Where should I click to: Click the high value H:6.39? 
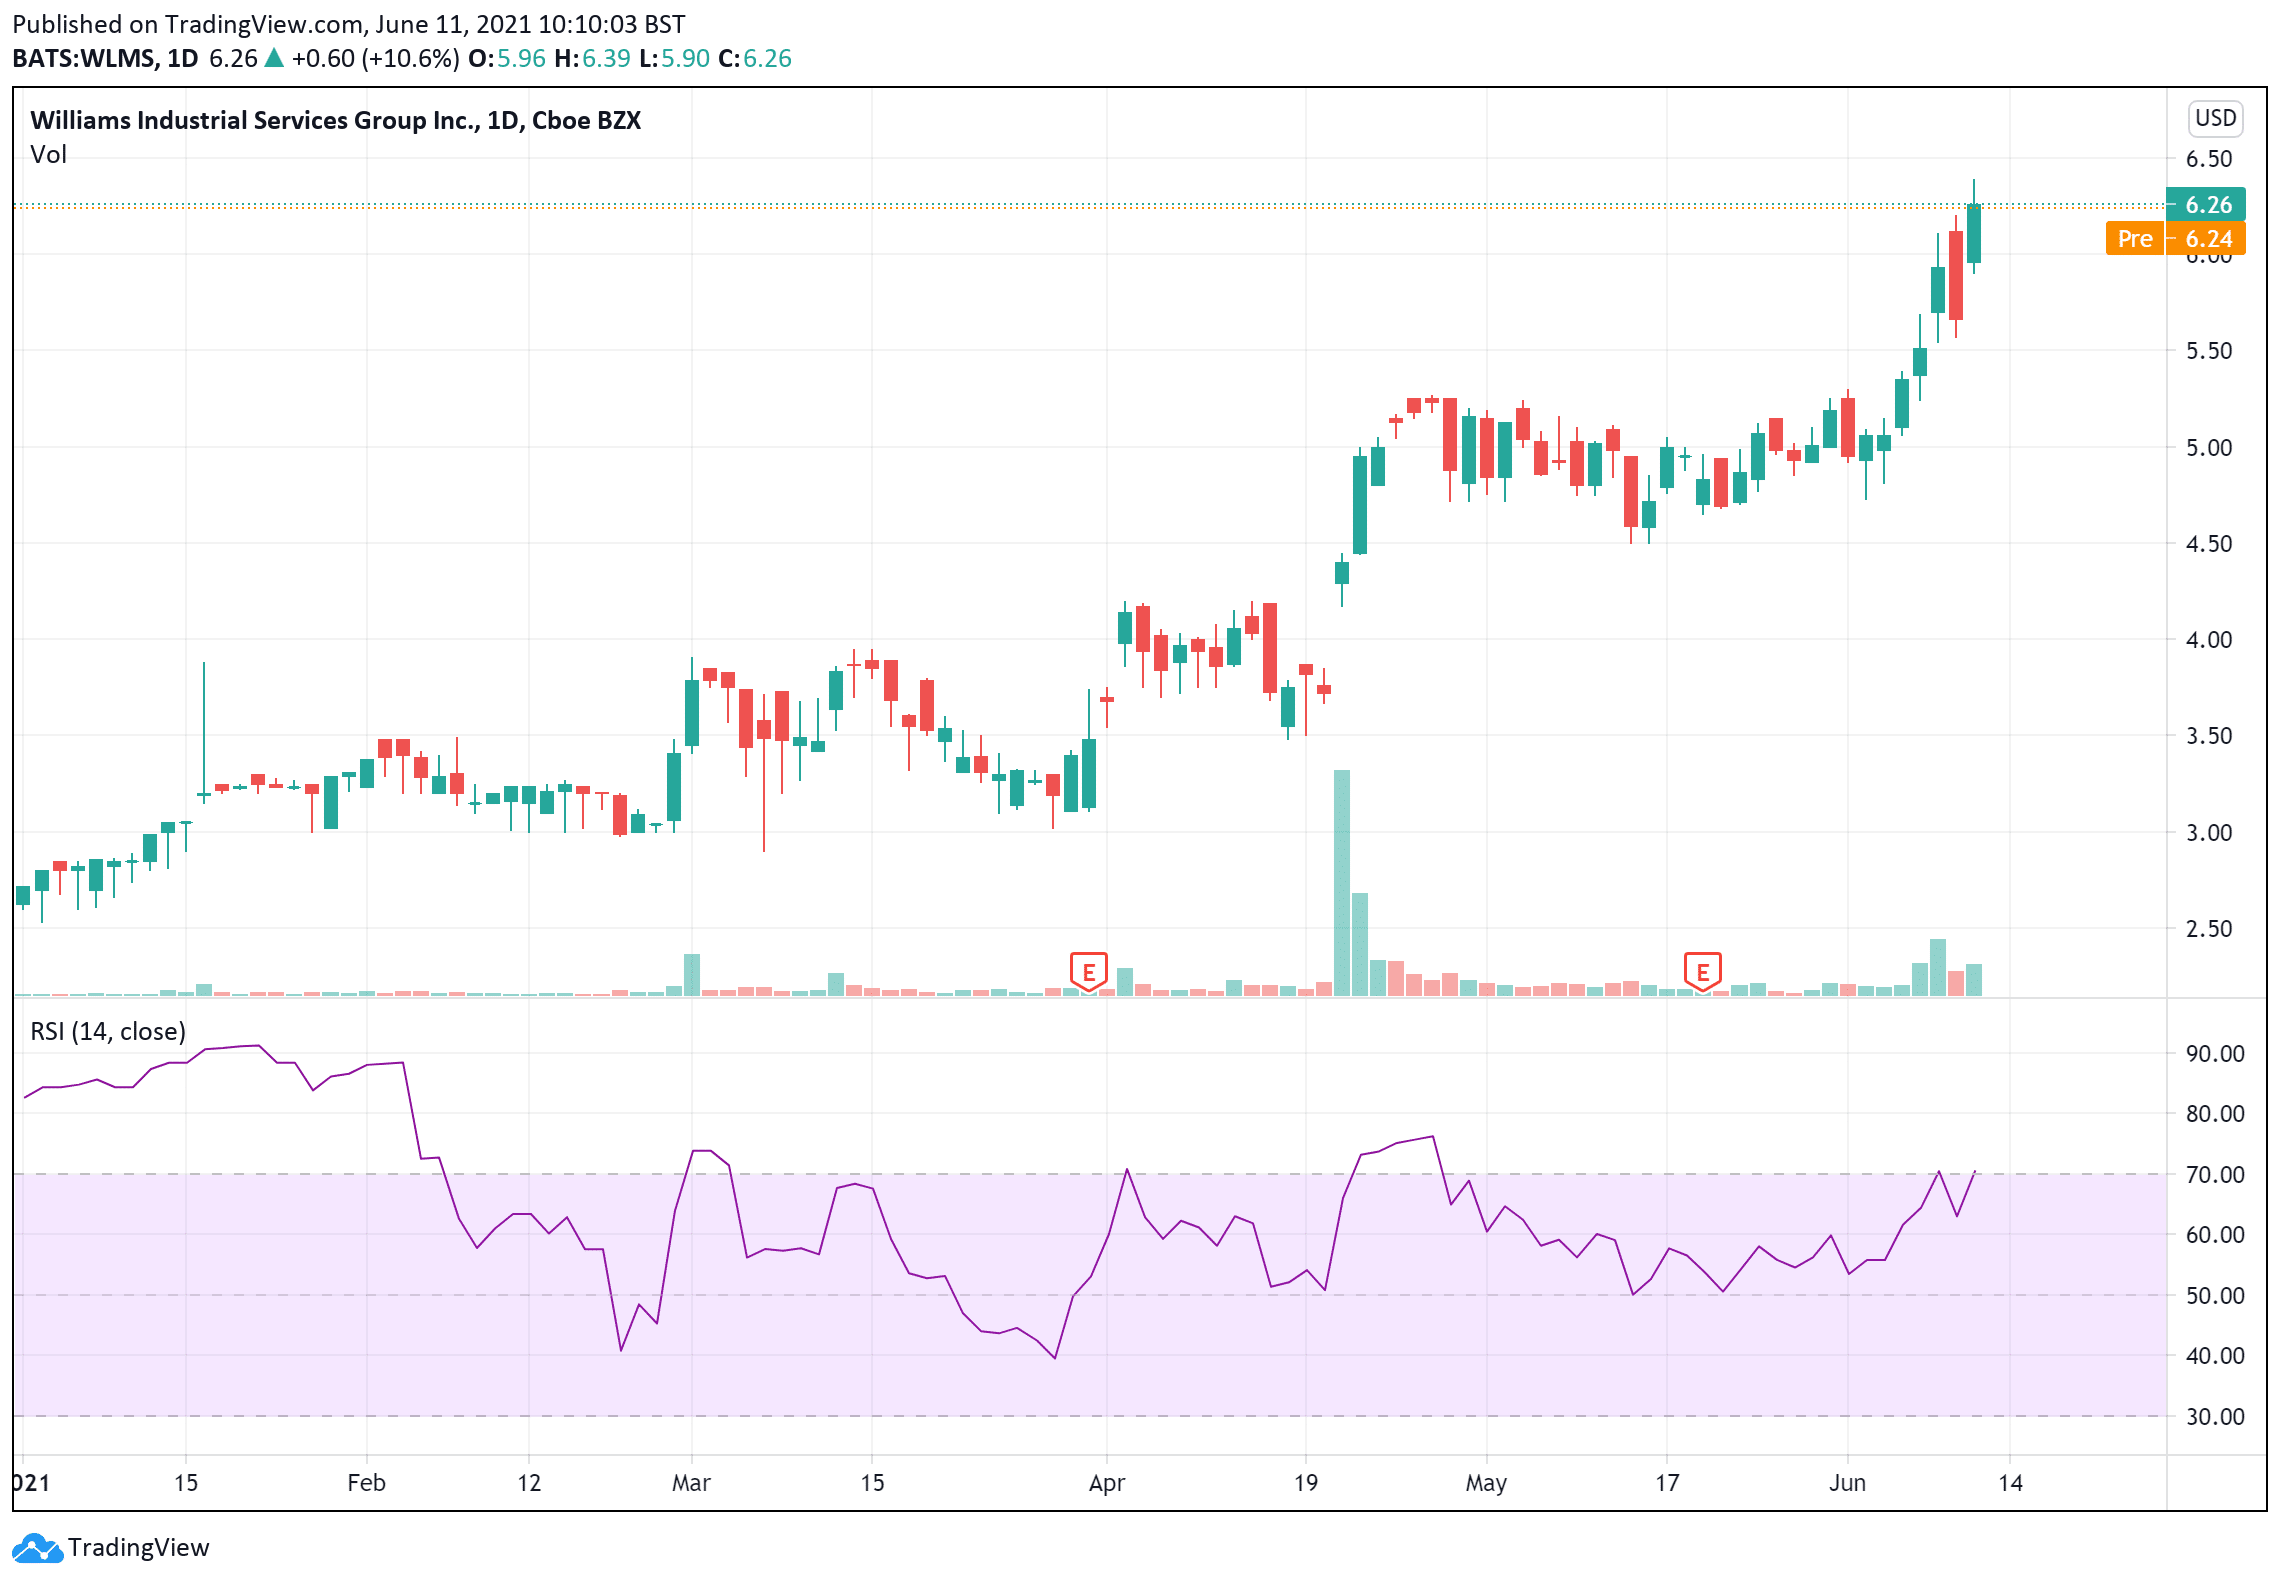click(x=592, y=58)
